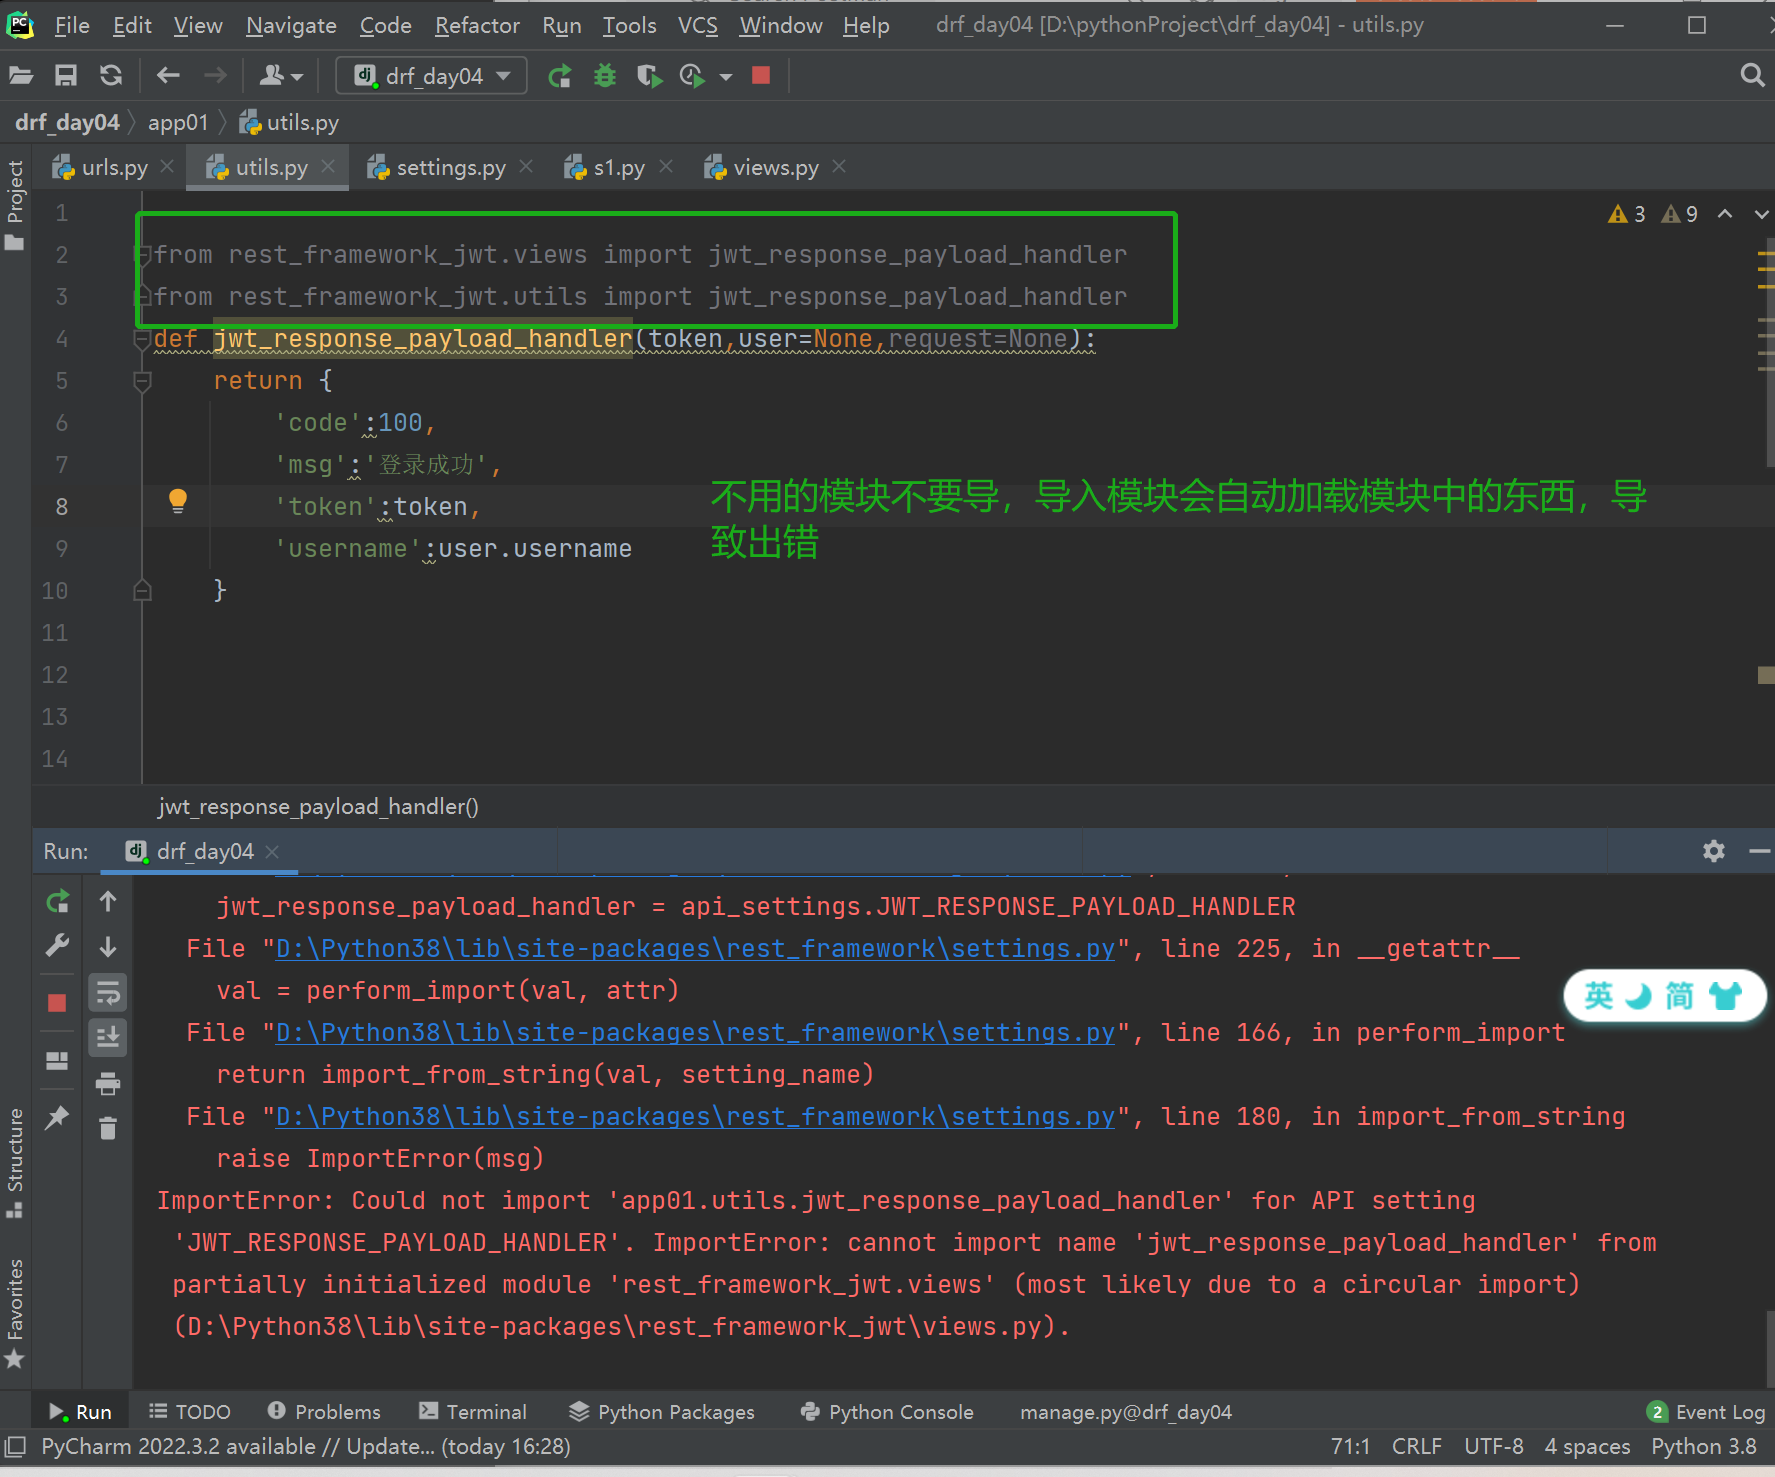Print the console output
The width and height of the screenshot is (1775, 1477).
(x=108, y=1083)
